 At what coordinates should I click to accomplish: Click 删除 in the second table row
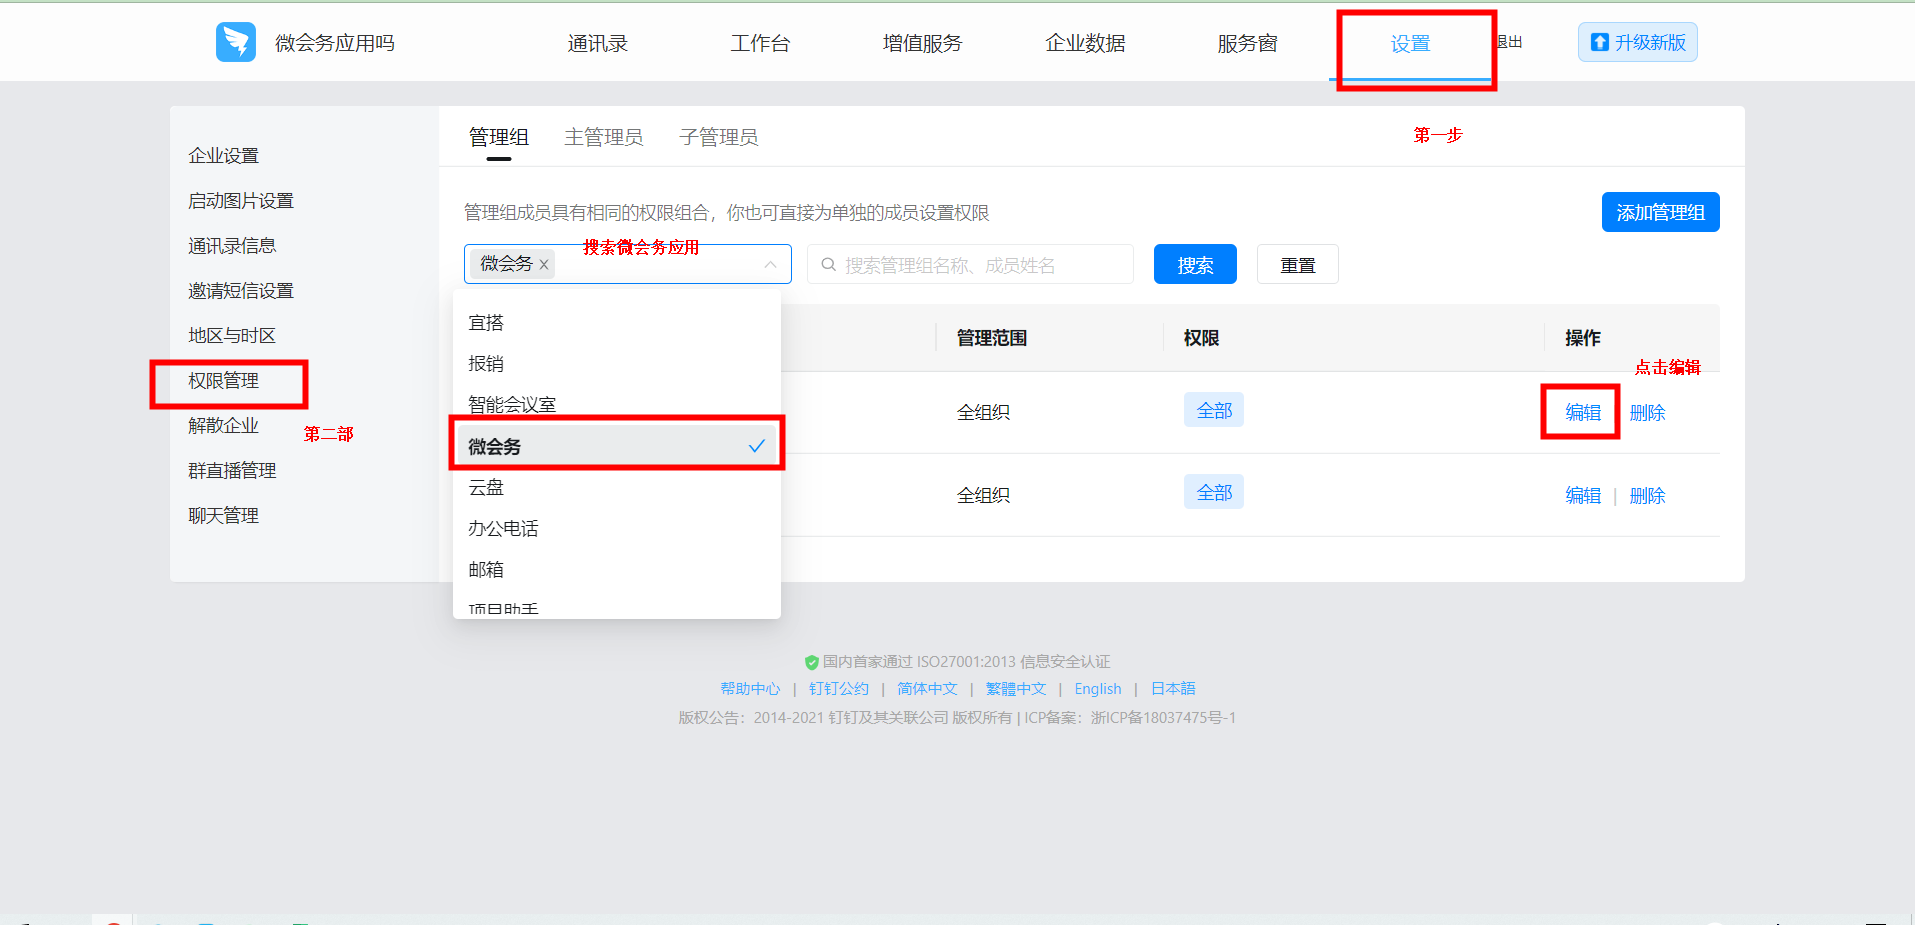1648,495
